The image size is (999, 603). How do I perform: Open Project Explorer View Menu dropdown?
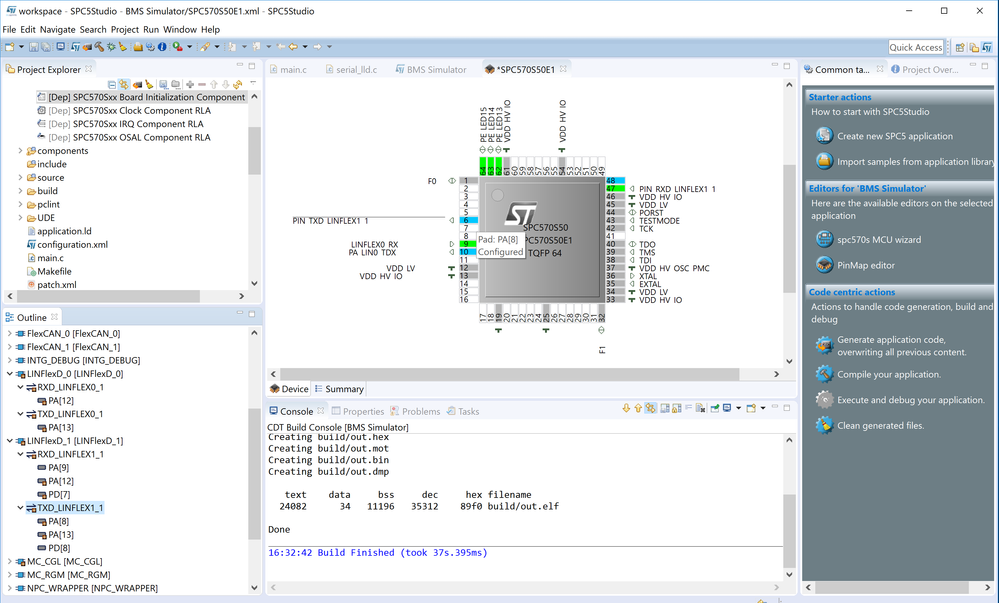click(x=253, y=84)
